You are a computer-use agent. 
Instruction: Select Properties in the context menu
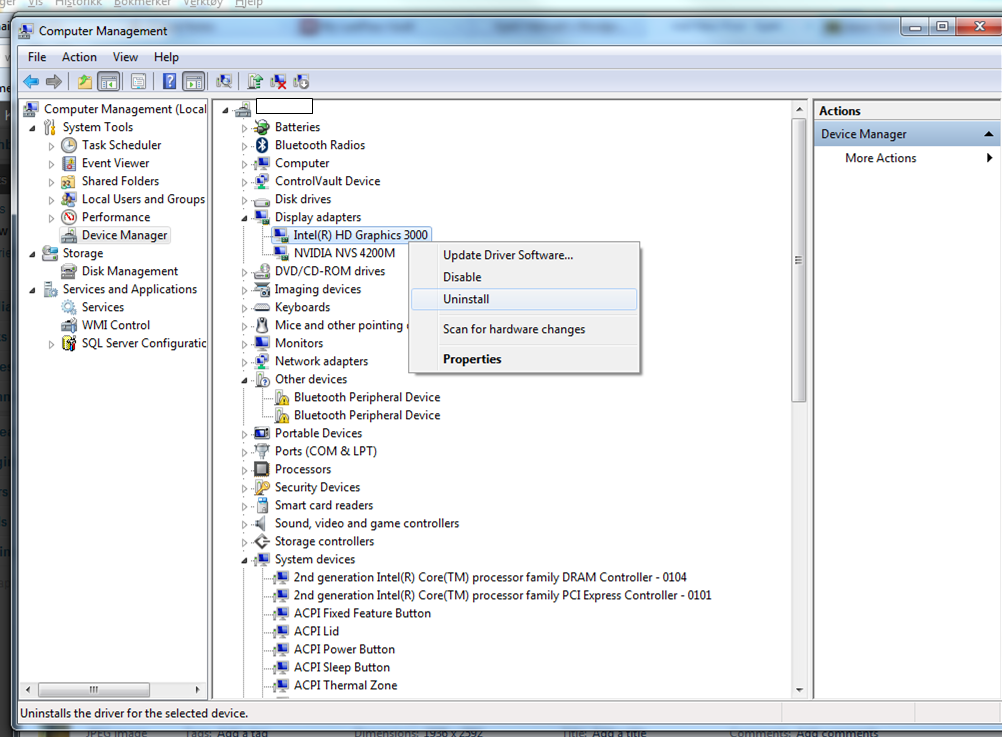(472, 359)
